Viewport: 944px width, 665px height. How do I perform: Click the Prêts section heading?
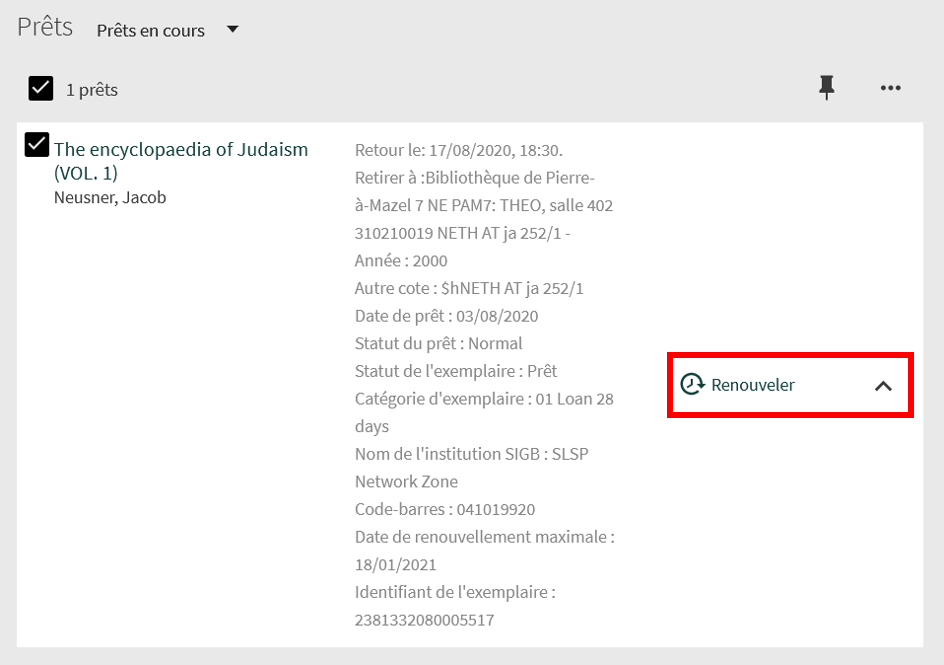click(x=45, y=27)
